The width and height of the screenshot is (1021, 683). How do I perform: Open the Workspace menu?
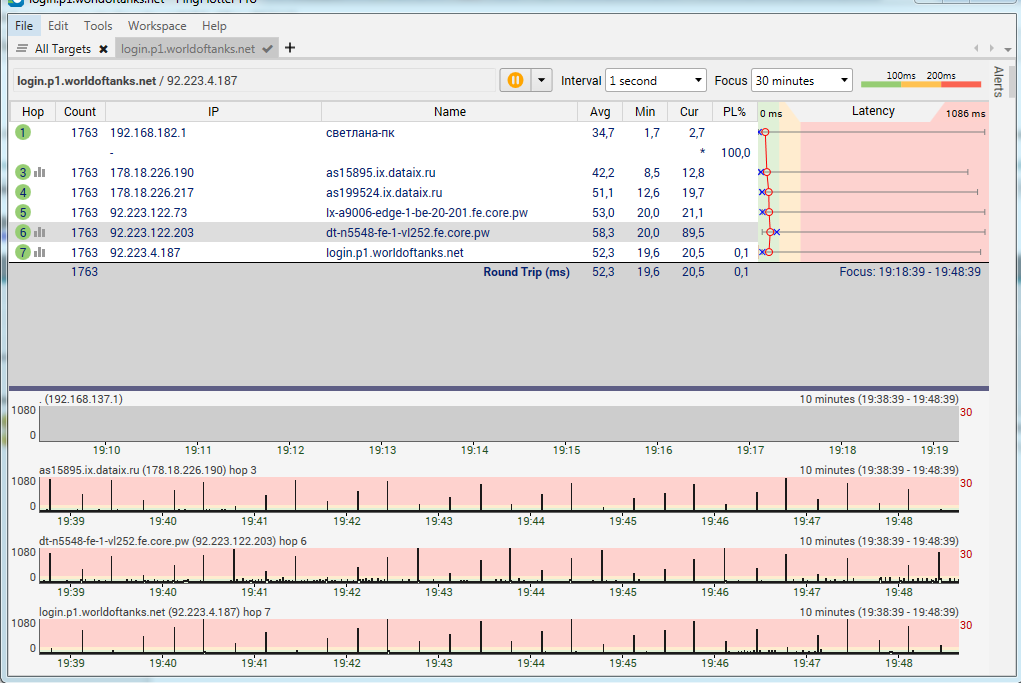[x=157, y=26]
